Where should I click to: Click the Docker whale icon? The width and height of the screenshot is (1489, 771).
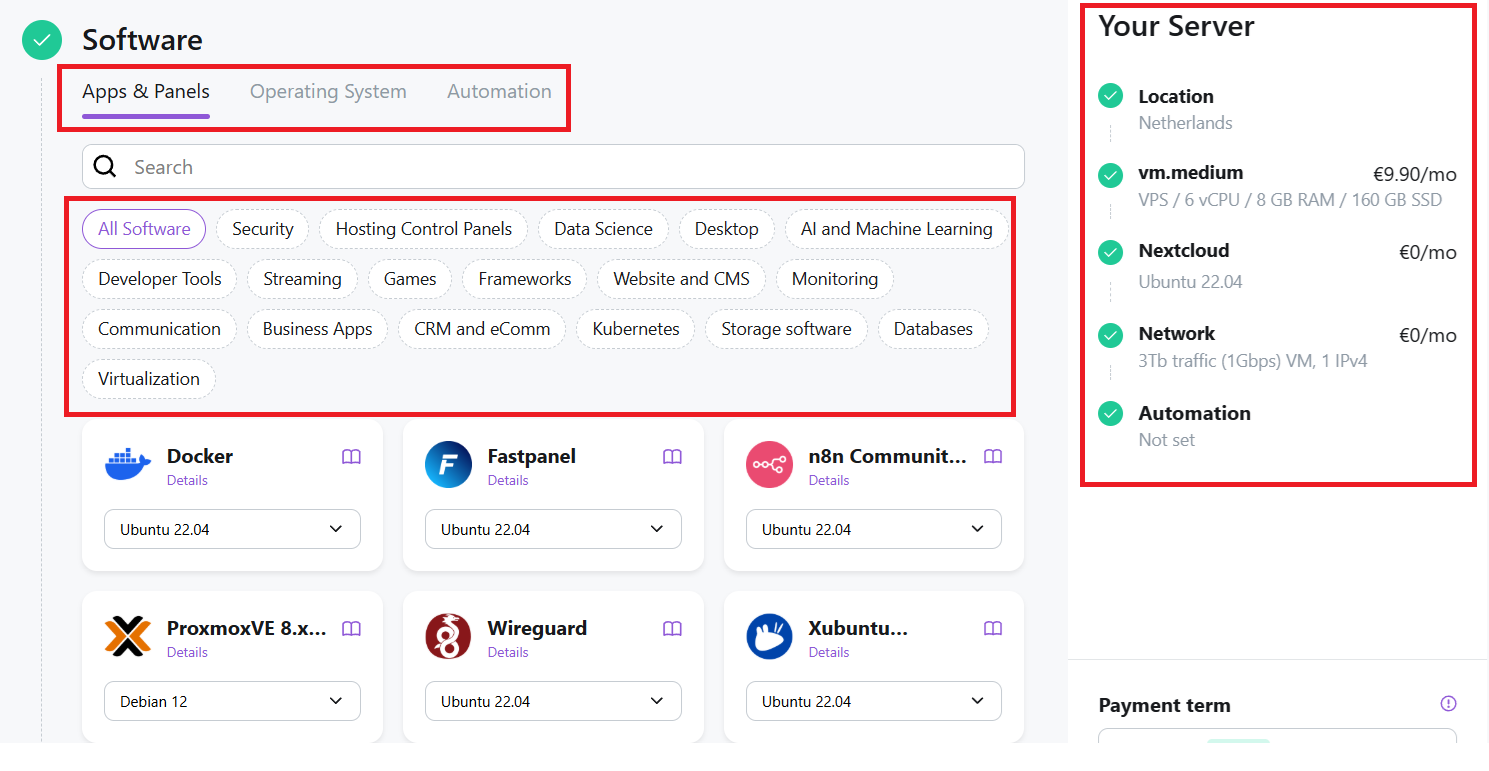(x=127, y=466)
